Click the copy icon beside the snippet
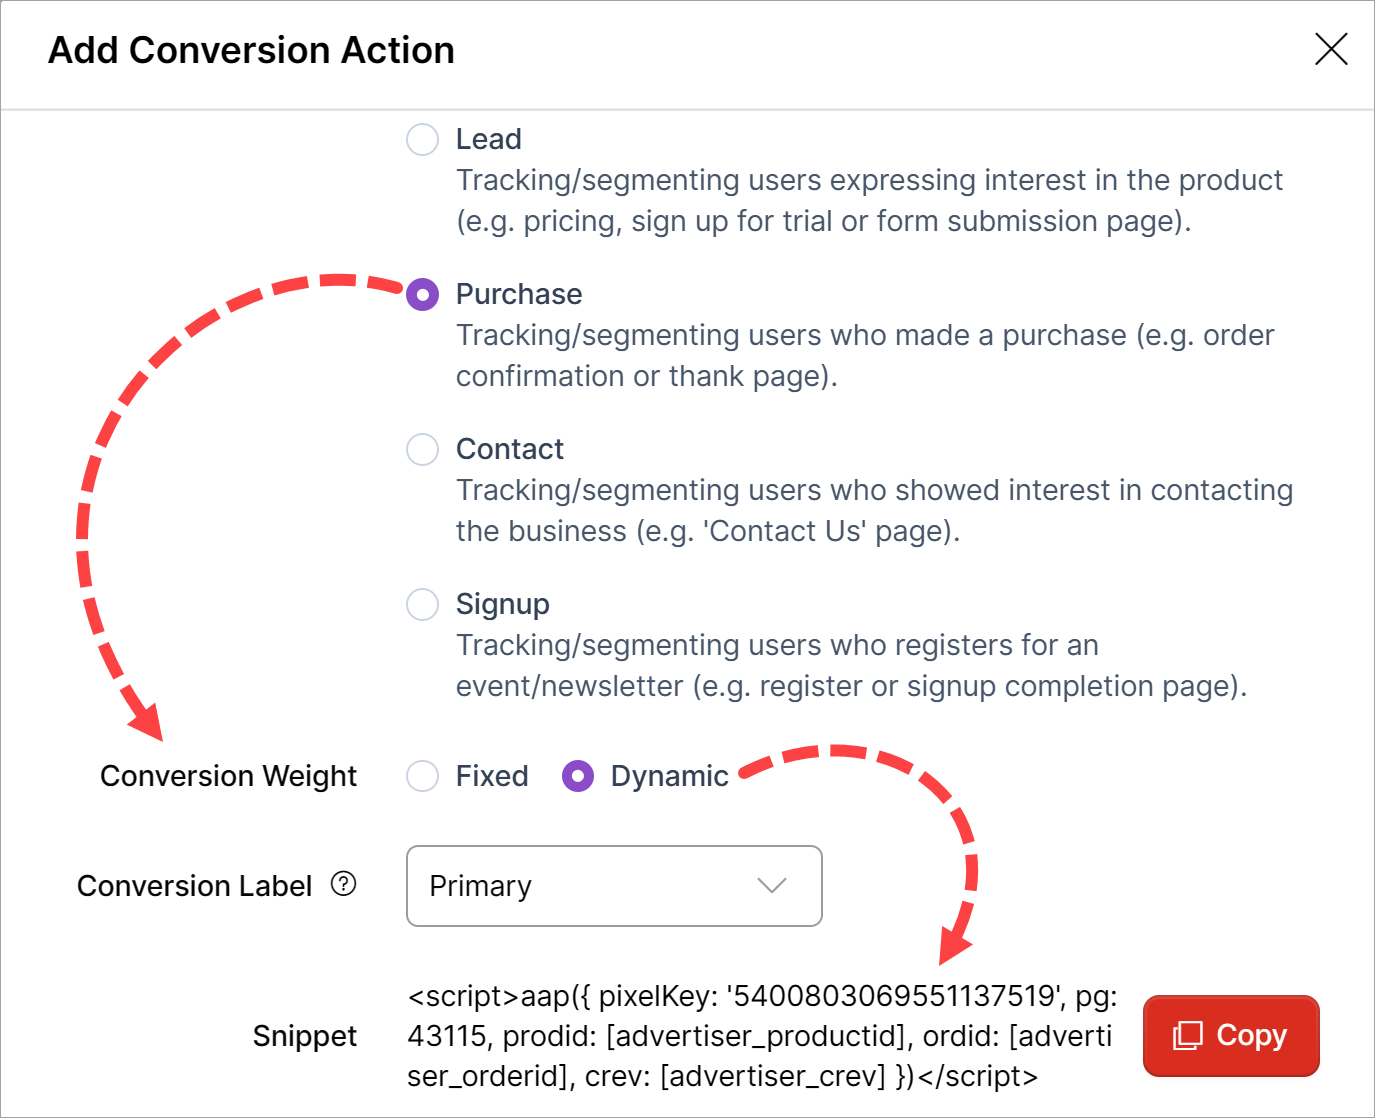Viewport: 1375px width, 1118px height. tap(1188, 1035)
